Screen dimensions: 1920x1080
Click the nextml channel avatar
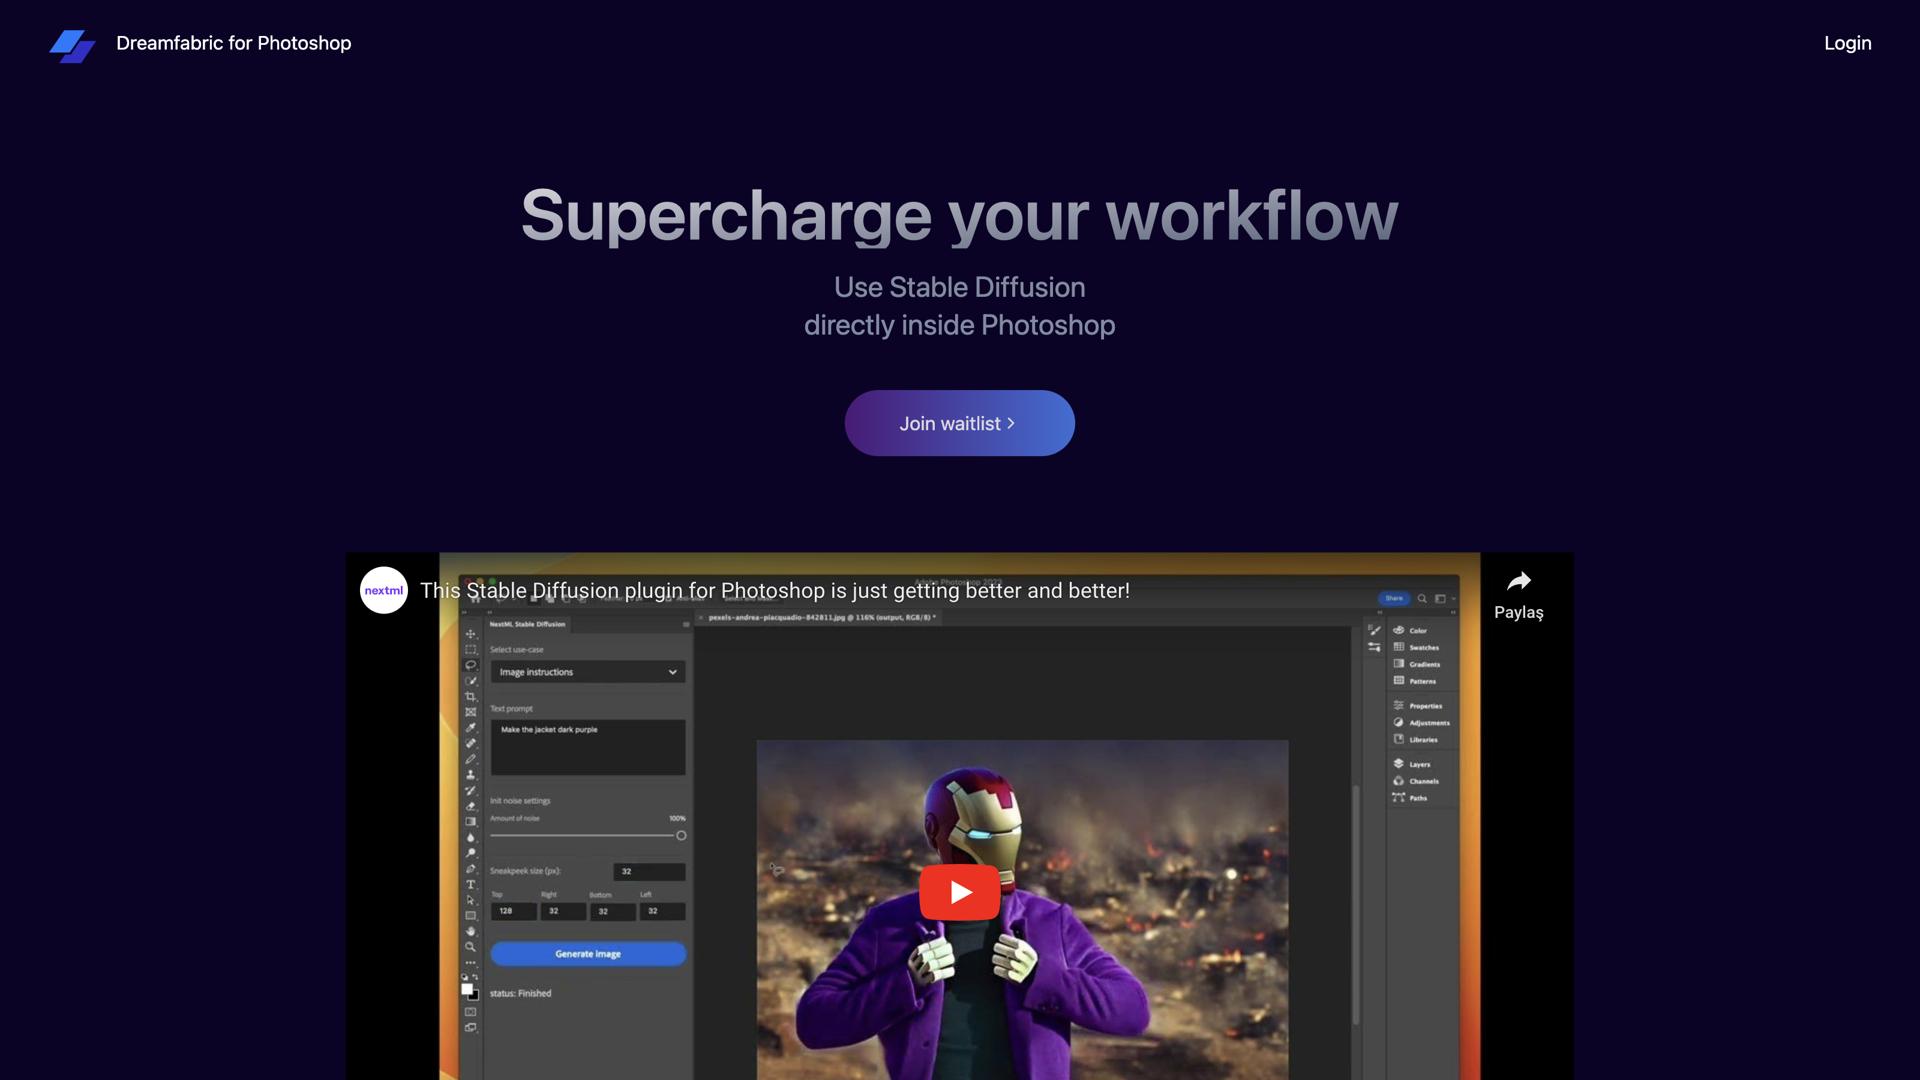tap(384, 590)
